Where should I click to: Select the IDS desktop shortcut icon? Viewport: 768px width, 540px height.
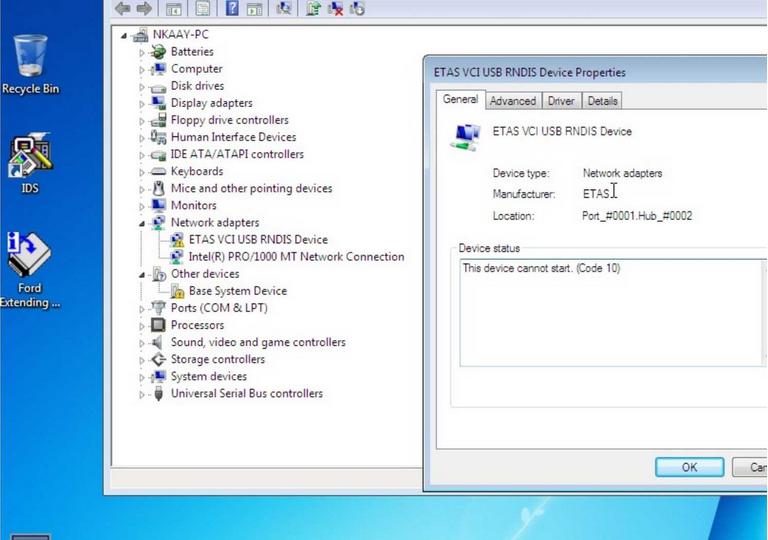(x=30, y=160)
